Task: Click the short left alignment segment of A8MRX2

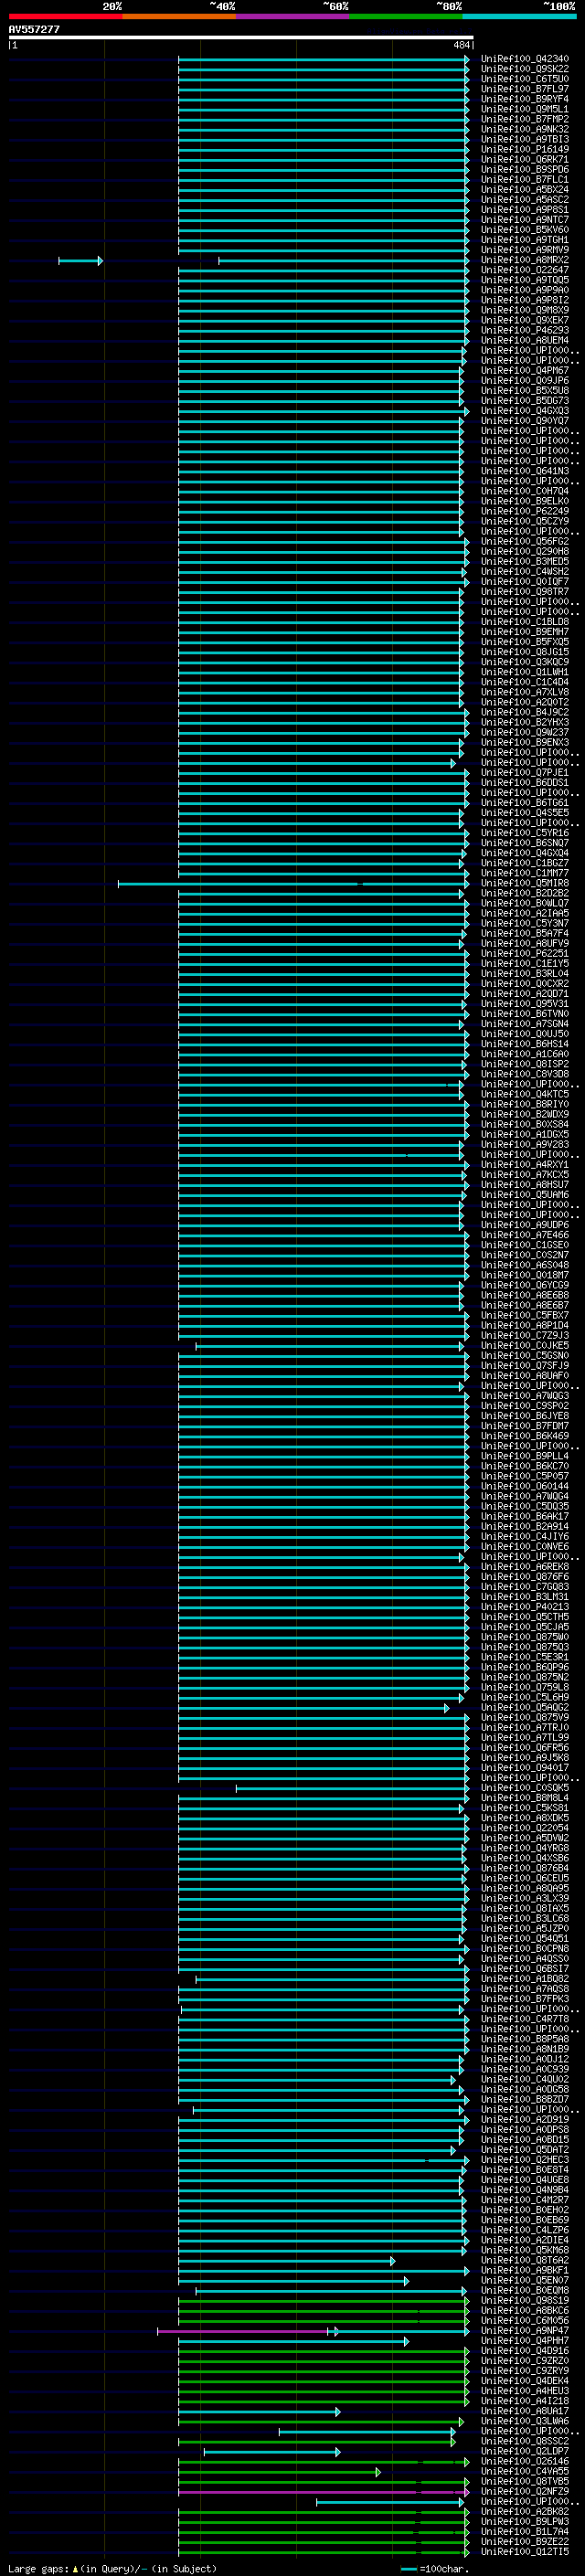Action: coord(80,261)
